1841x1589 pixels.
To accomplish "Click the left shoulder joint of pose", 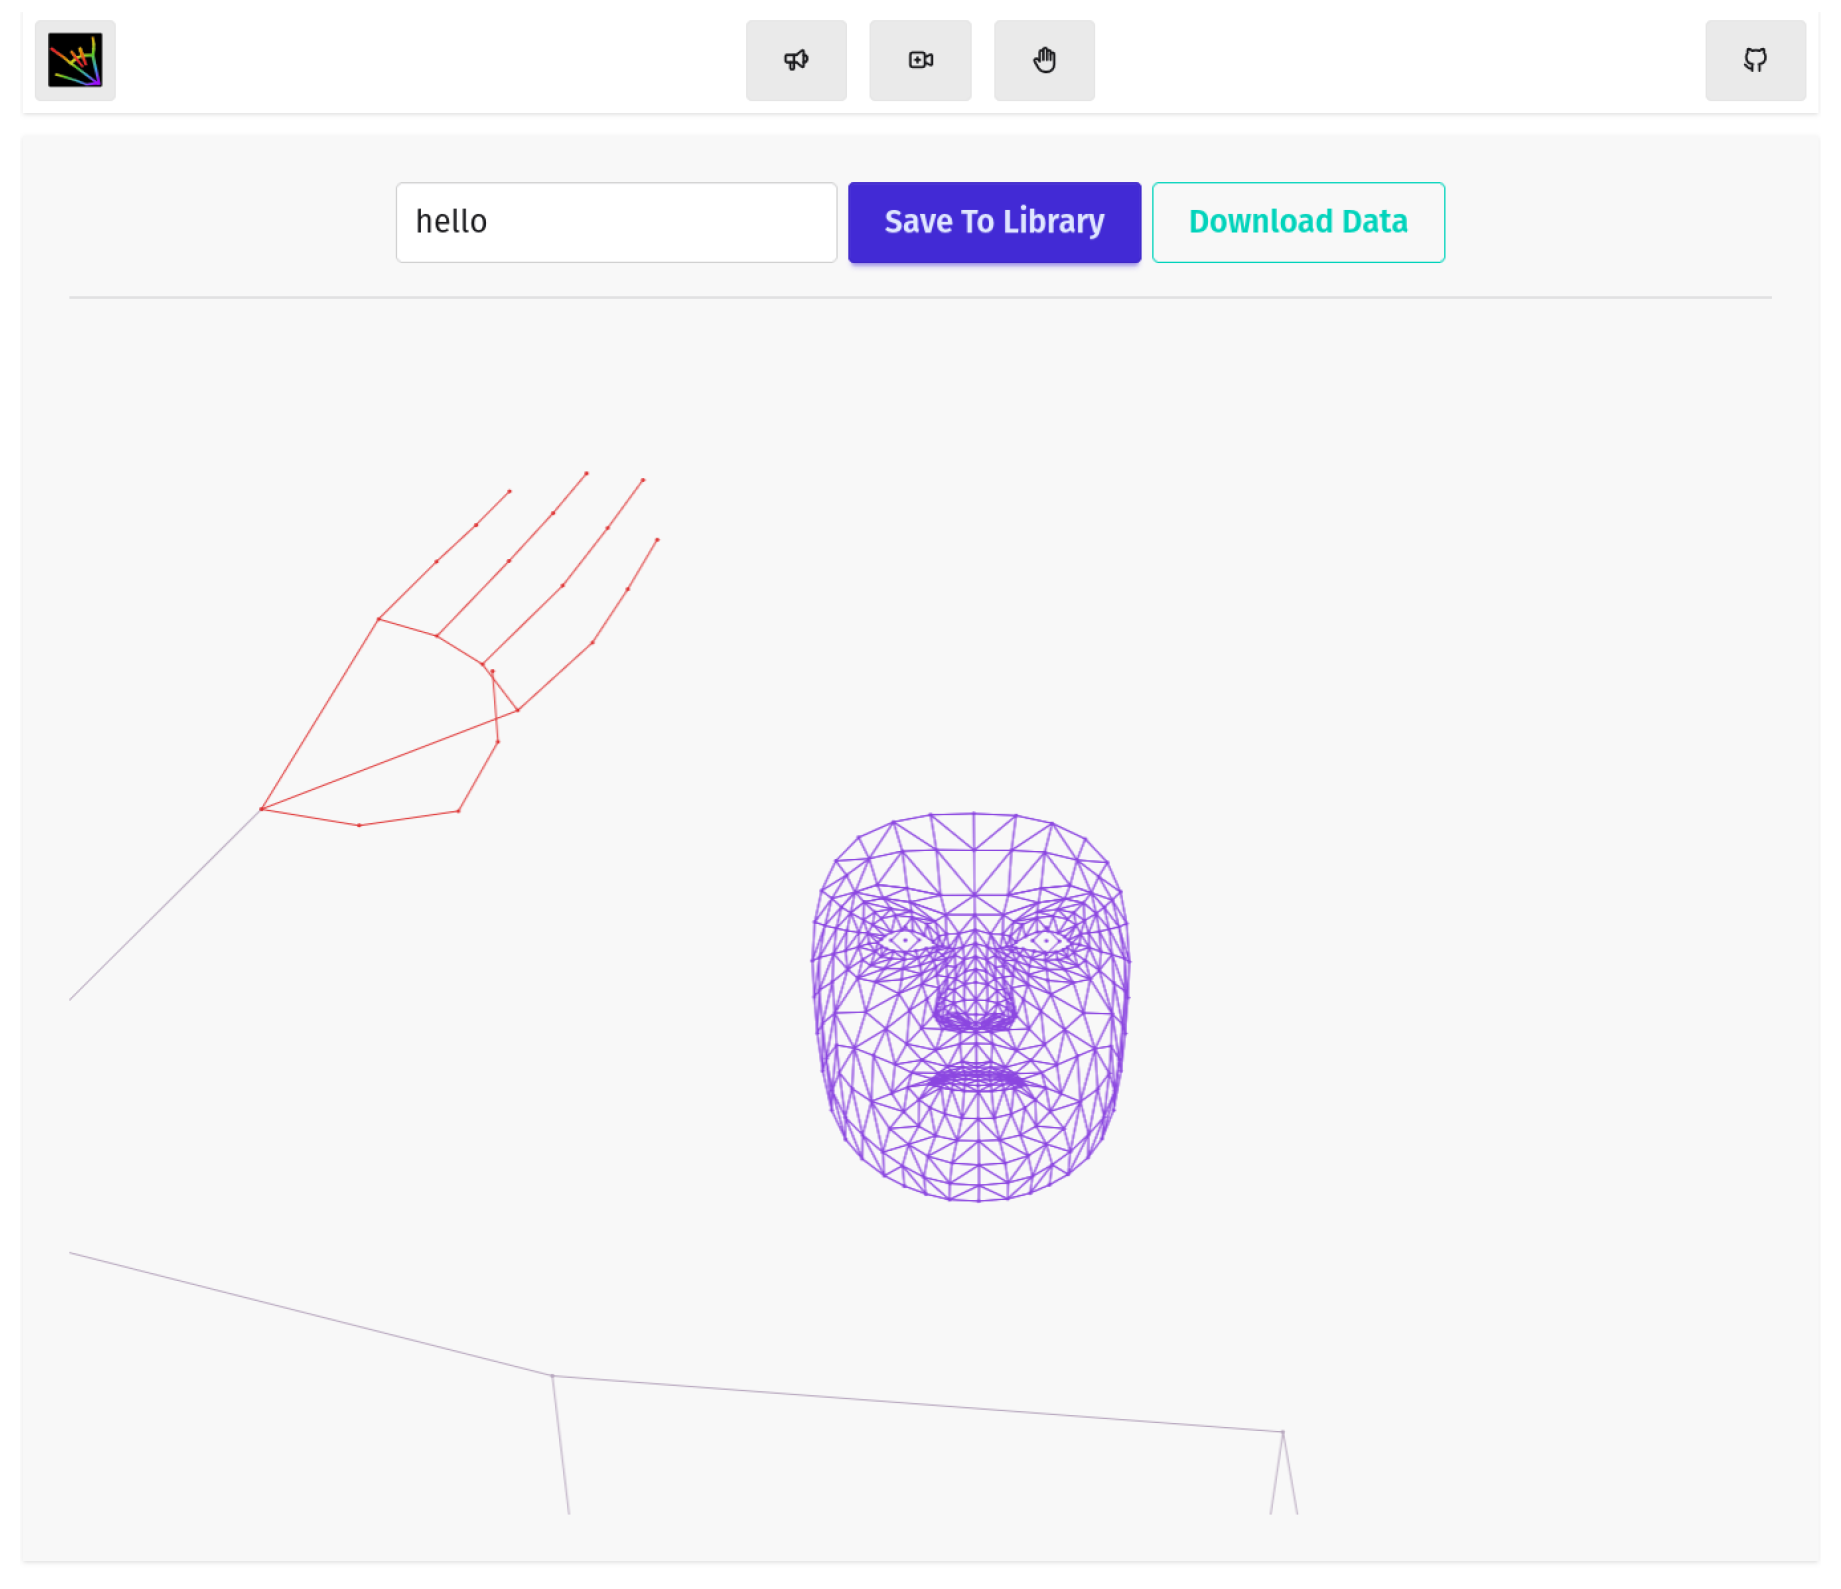I will click(553, 1376).
